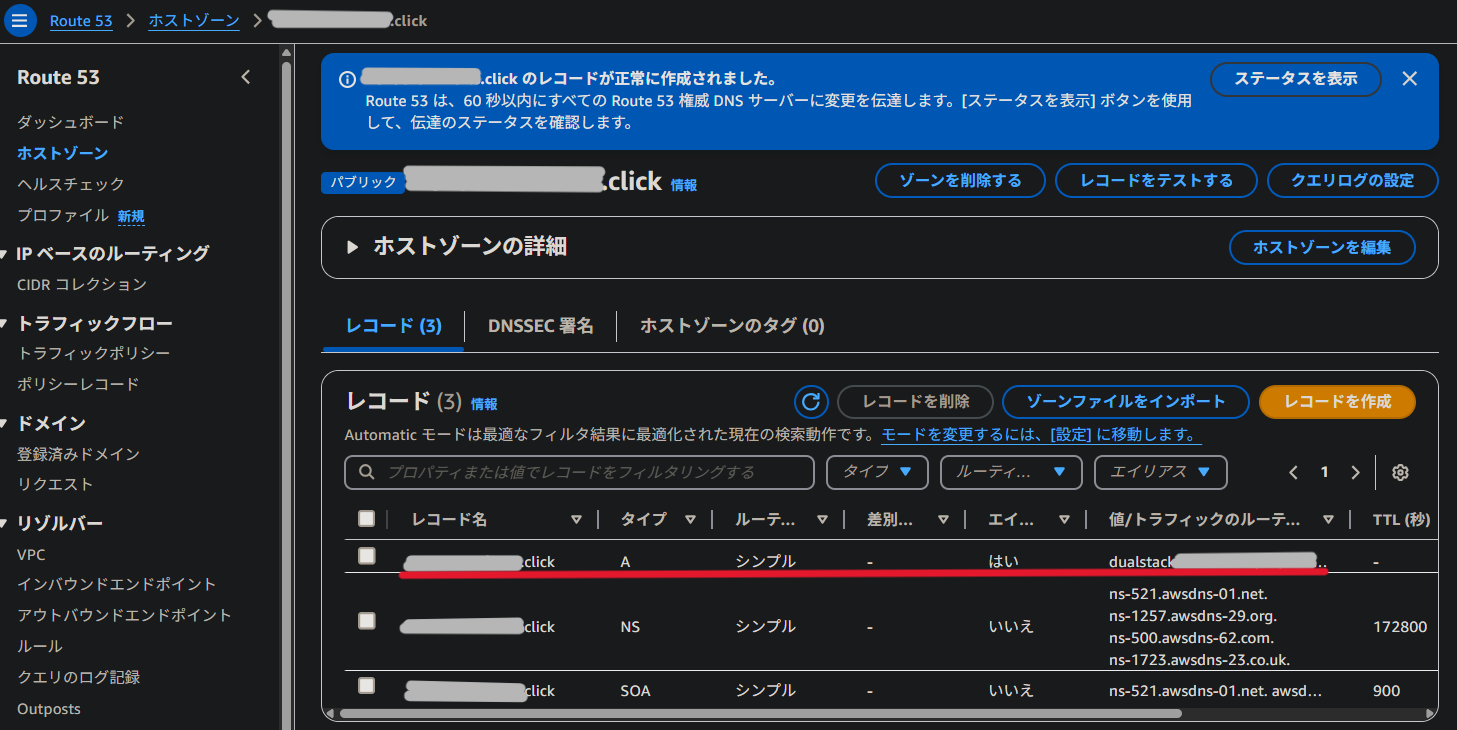The height and width of the screenshot is (730, 1457).
Task: Click the horizontal scrollbar under the records table
Action: 760,714
